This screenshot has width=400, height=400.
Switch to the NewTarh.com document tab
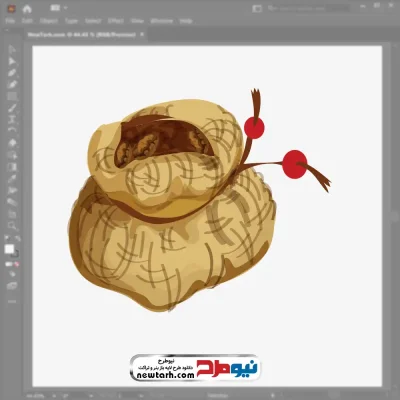pos(82,34)
